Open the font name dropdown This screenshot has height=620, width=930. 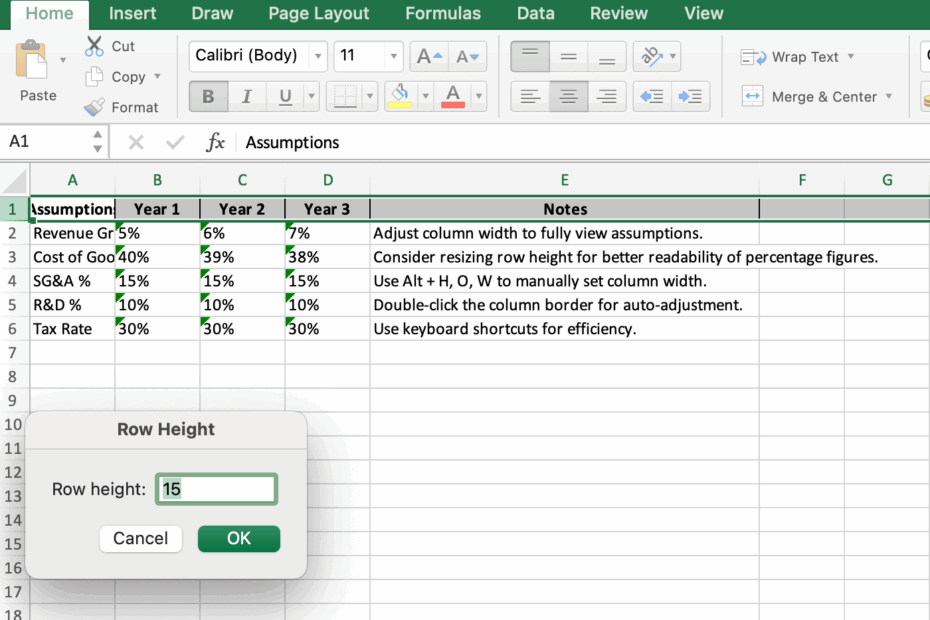pyautogui.click(x=318, y=56)
